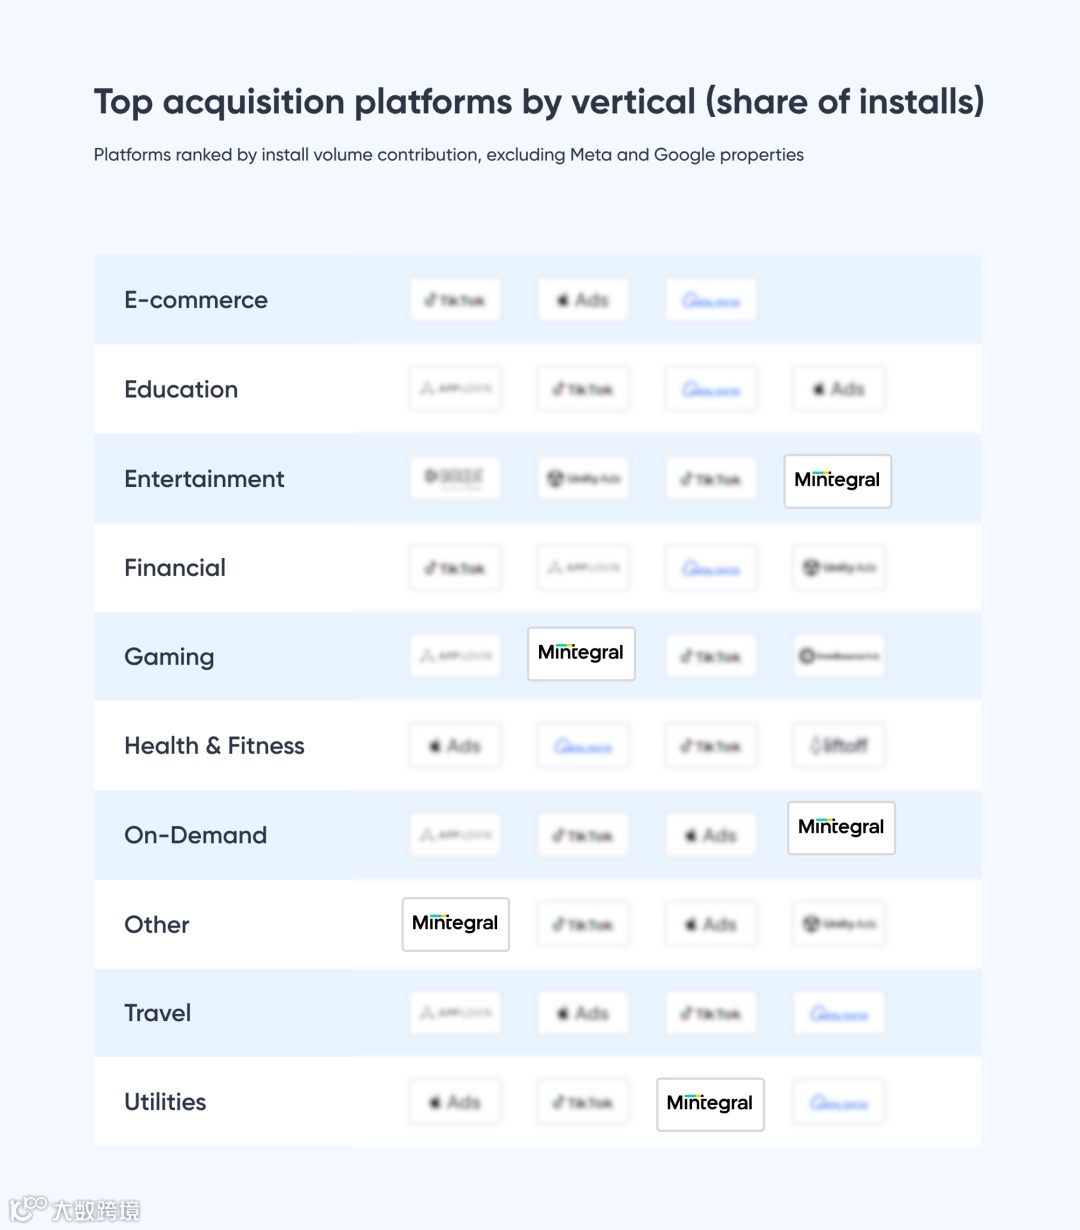Viewport: 1080px width, 1230px height.
Task: Select Mintegral logo in the Utilities row
Action: click(x=710, y=1103)
